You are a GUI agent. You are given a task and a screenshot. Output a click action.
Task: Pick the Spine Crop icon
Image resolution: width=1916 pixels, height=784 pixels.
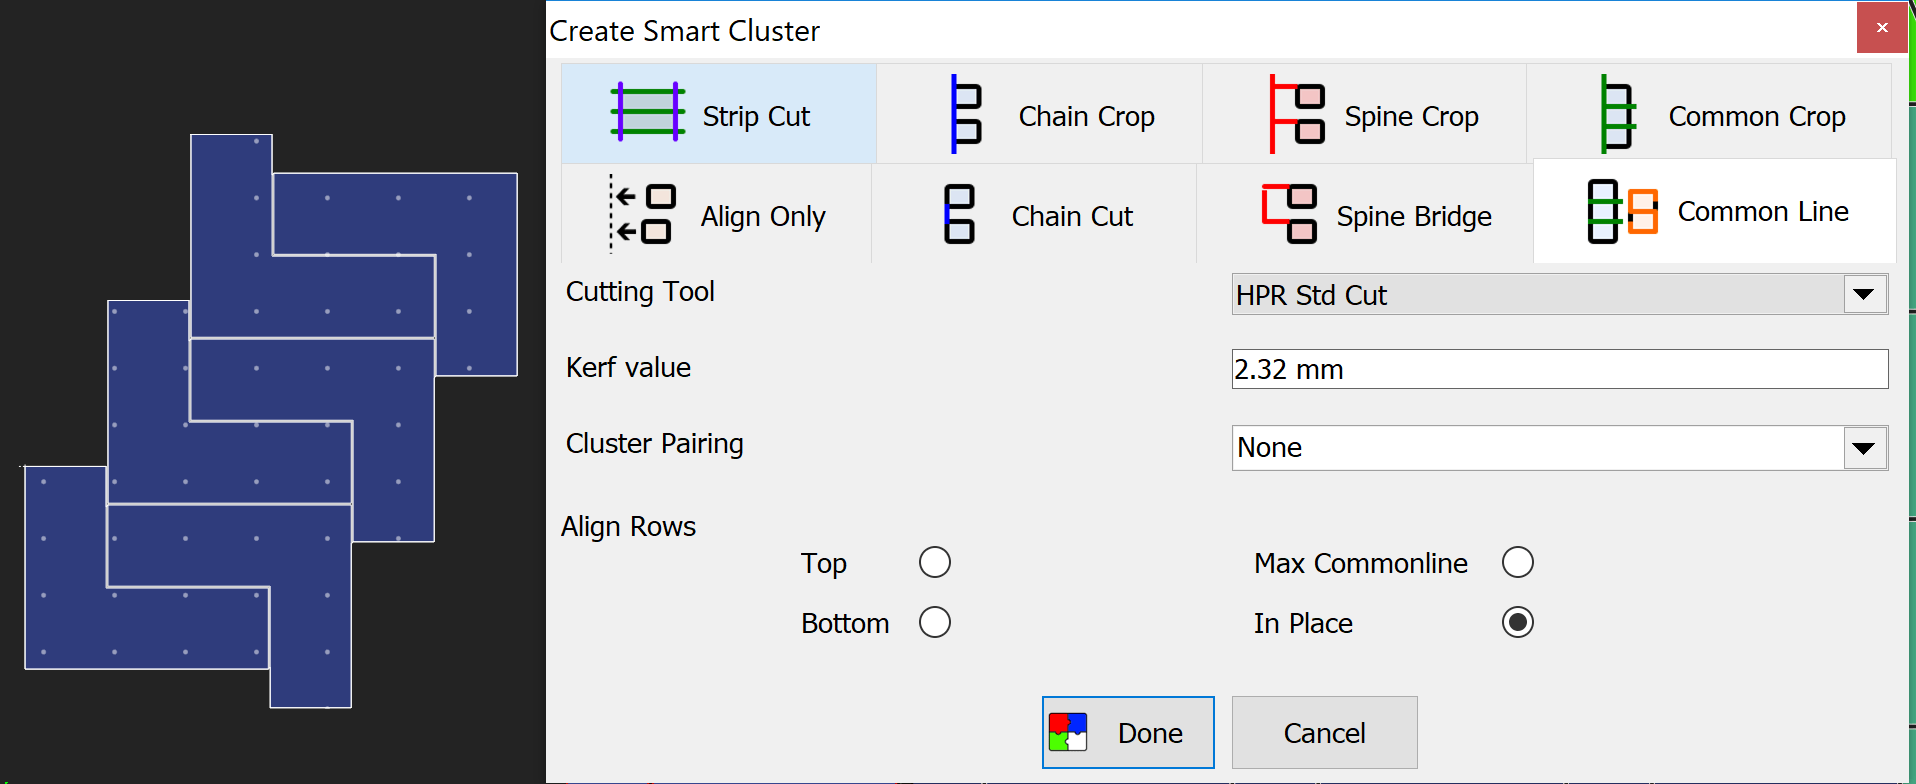point(1297,114)
